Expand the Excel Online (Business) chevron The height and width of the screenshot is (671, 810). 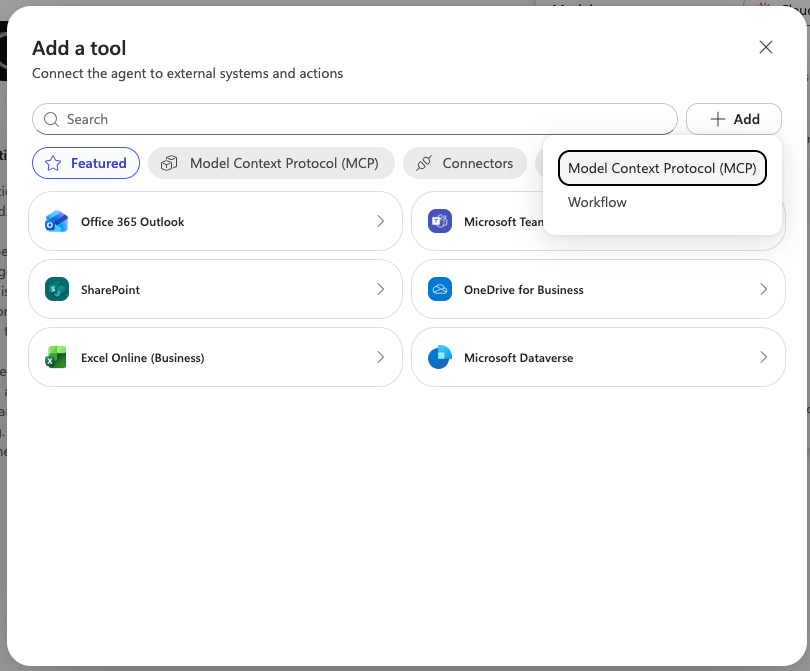381,357
